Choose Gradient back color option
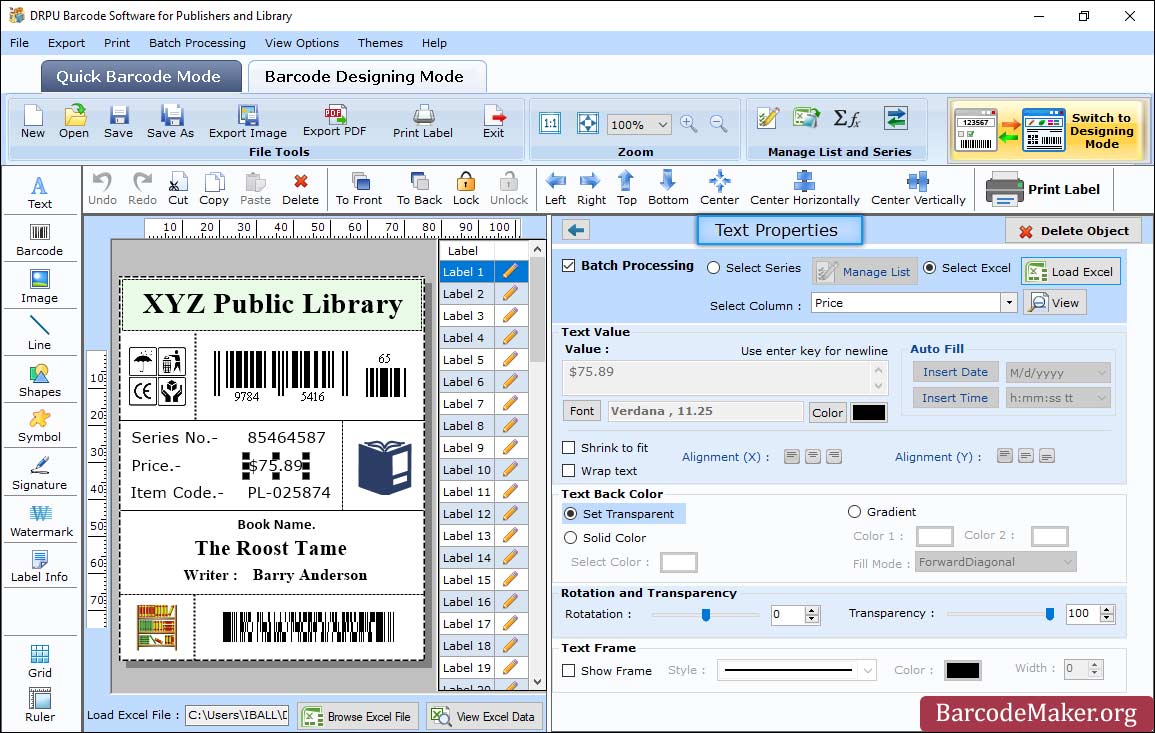 [x=854, y=511]
